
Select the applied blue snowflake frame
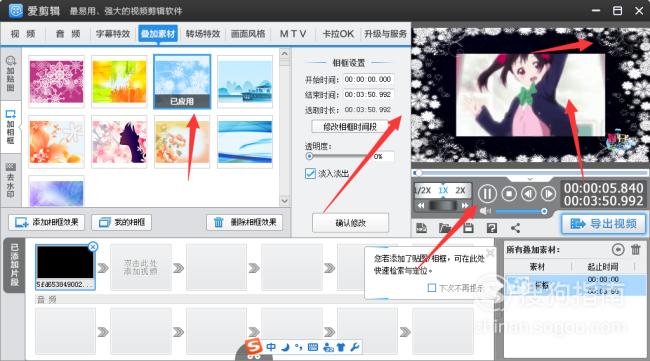[x=182, y=82]
